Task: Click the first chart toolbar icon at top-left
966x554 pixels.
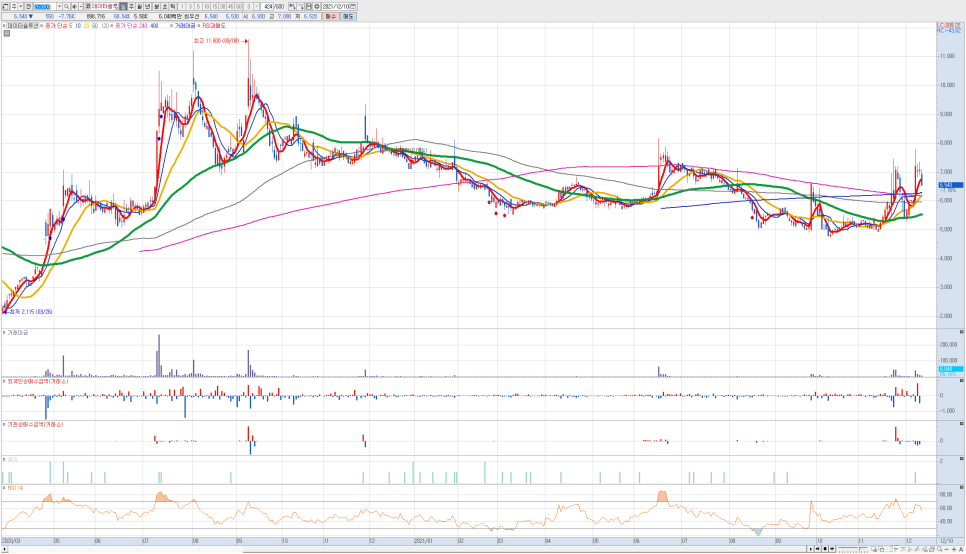Action: tap(5, 6)
